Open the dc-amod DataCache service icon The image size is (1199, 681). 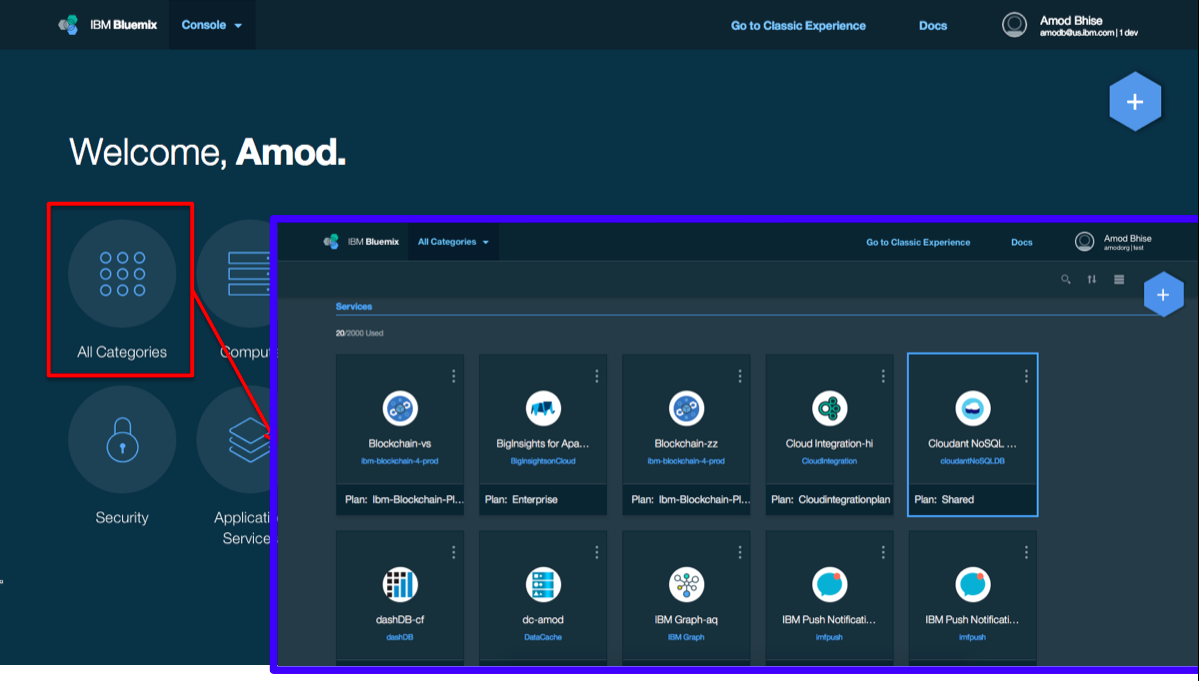pos(543,585)
